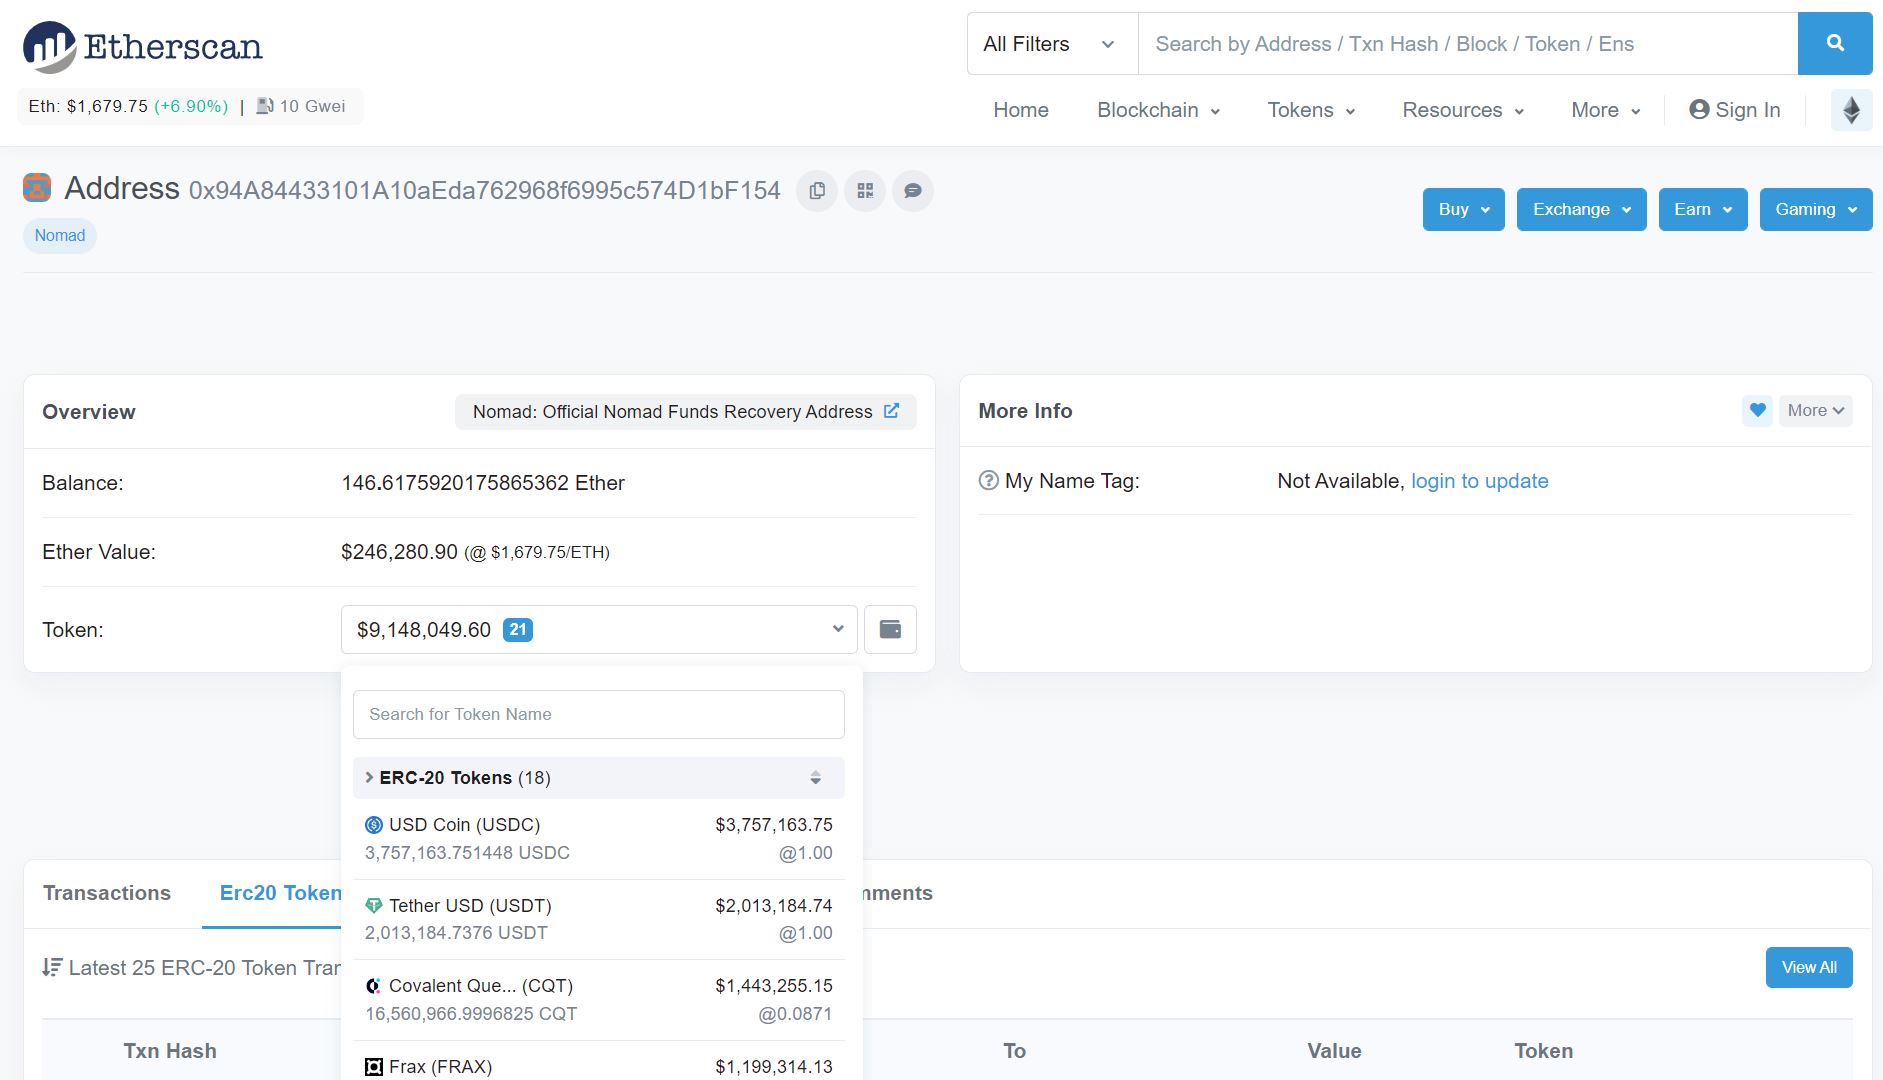Click the blue search magnifier button

pyautogui.click(x=1834, y=43)
